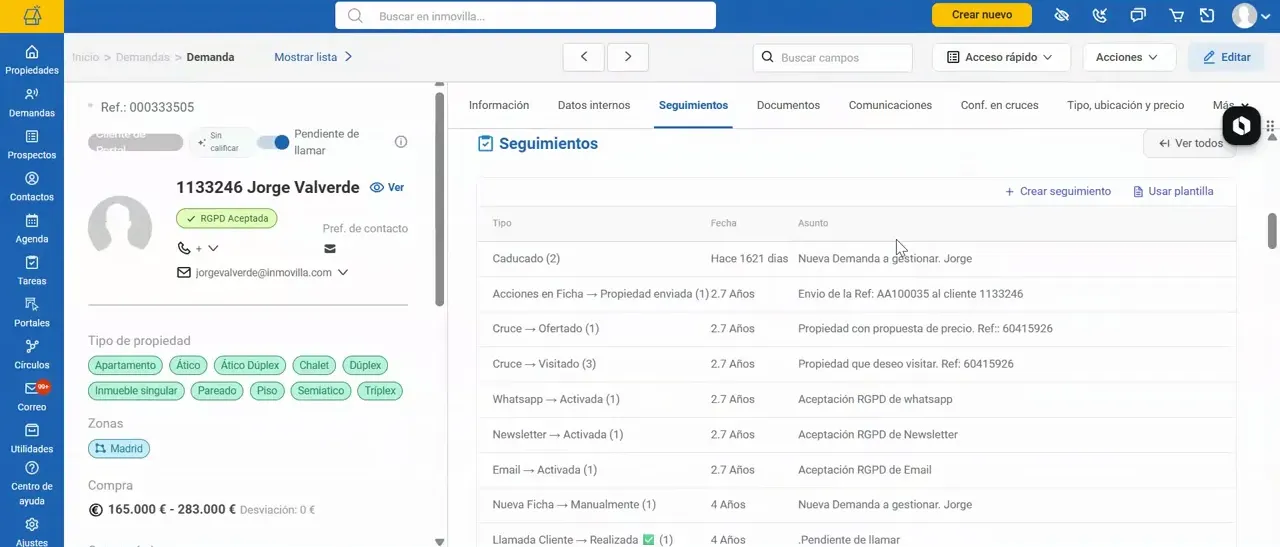This screenshot has width=1280, height=547.
Task: Click Inicio in the breadcrumb
Action: point(86,57)
